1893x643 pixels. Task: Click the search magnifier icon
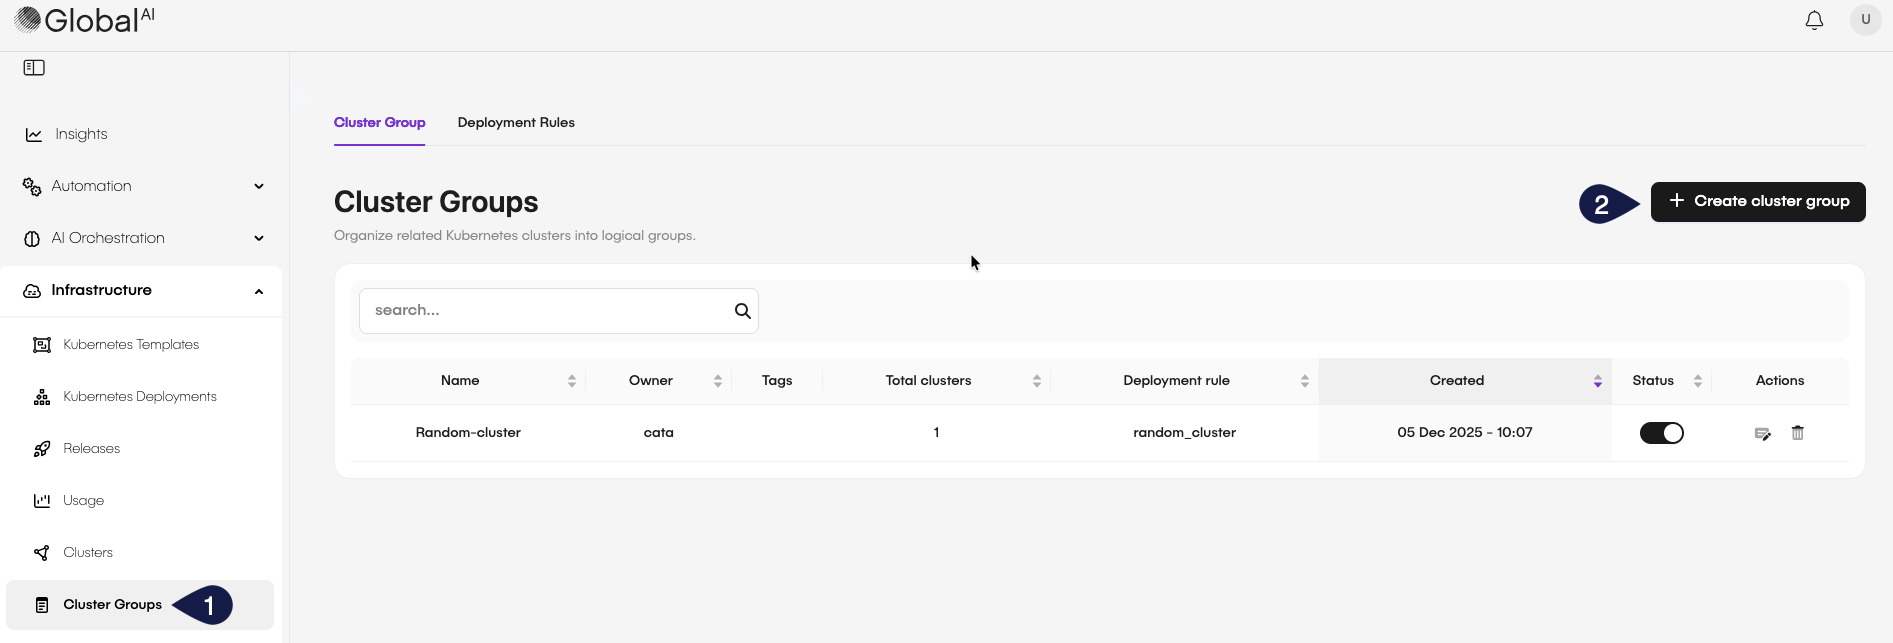coord(742,311)
